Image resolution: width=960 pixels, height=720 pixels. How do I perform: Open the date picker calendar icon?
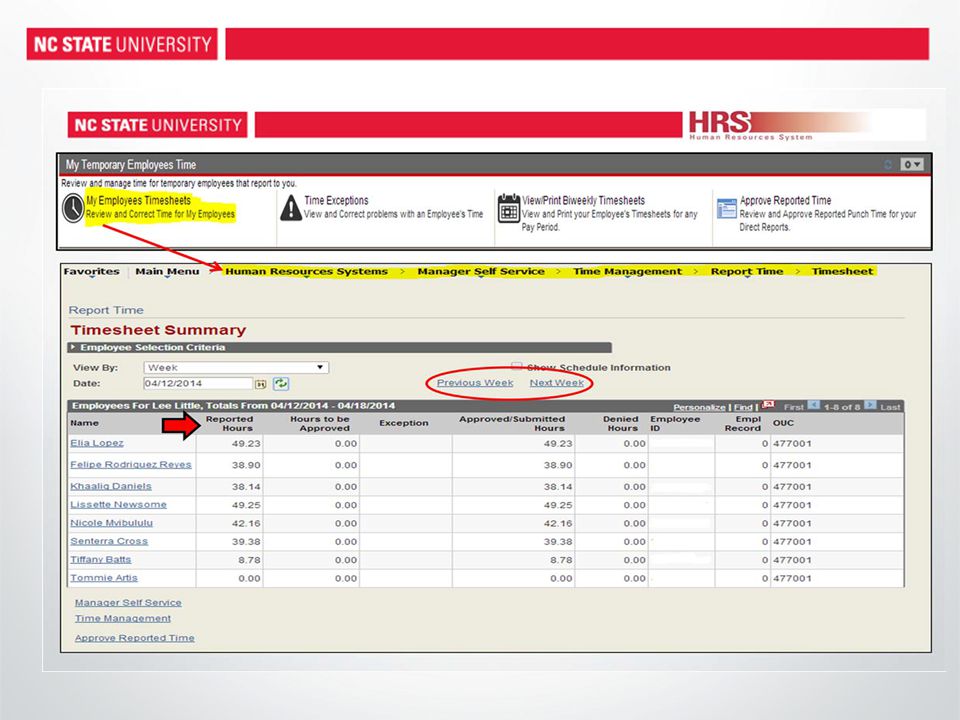260,384
